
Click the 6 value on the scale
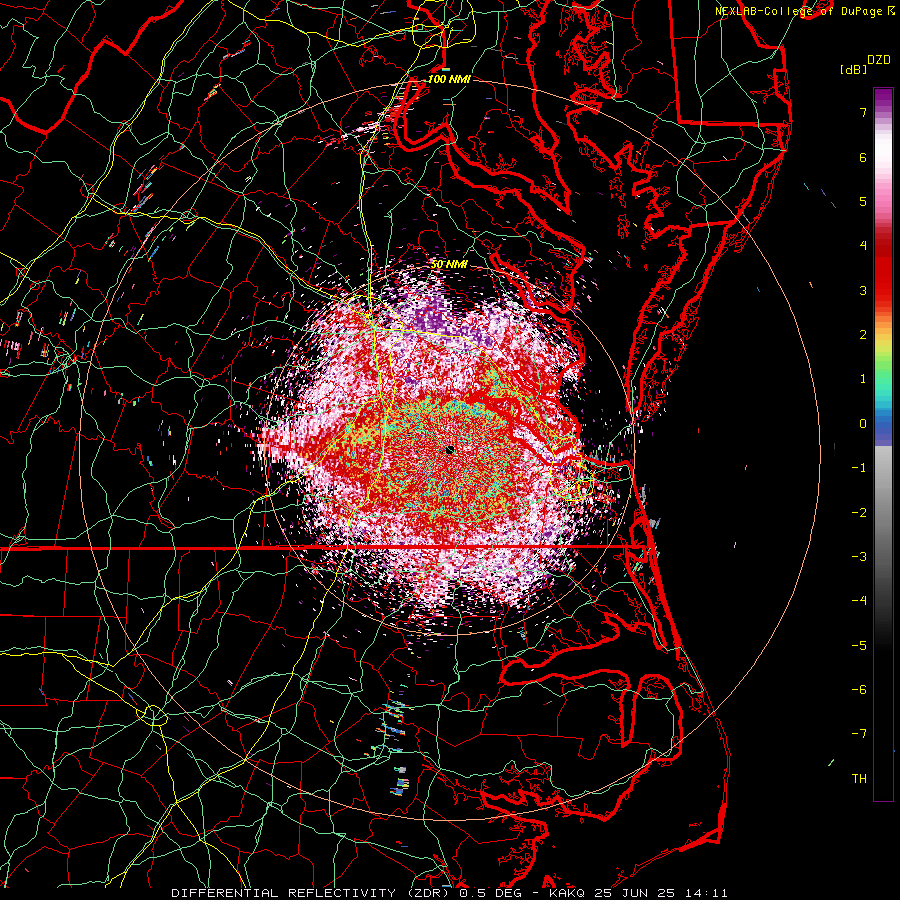point(863,157)
